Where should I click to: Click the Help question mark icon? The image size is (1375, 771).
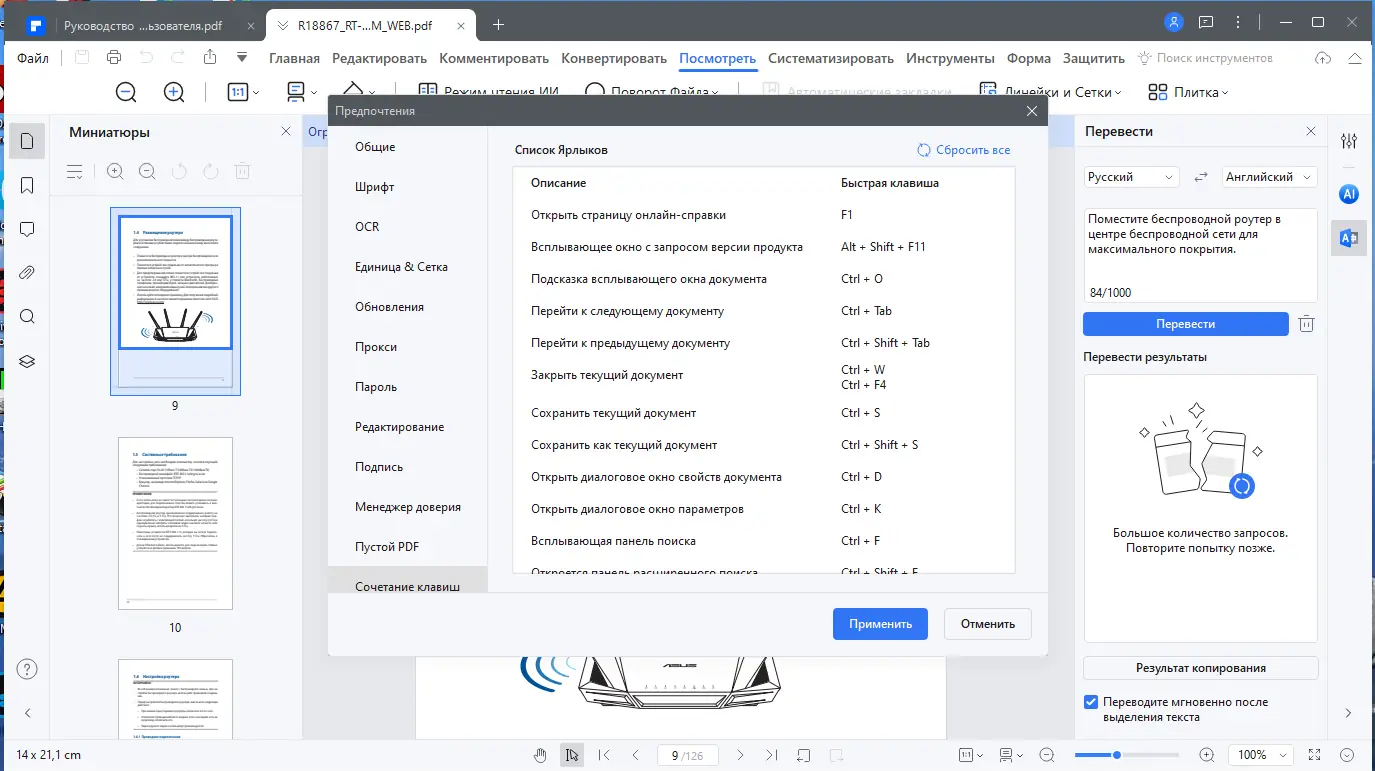tap(28, 669)
